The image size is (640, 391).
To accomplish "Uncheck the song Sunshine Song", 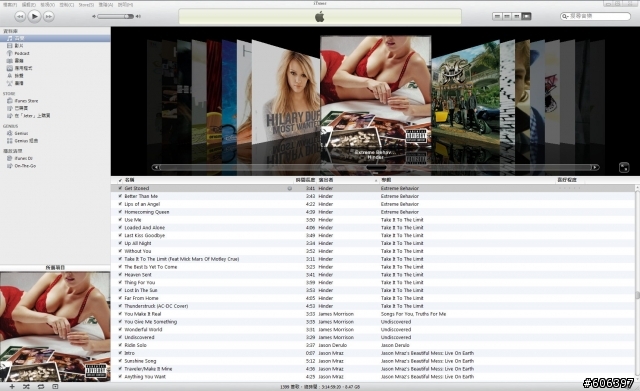I will (120, 361).
